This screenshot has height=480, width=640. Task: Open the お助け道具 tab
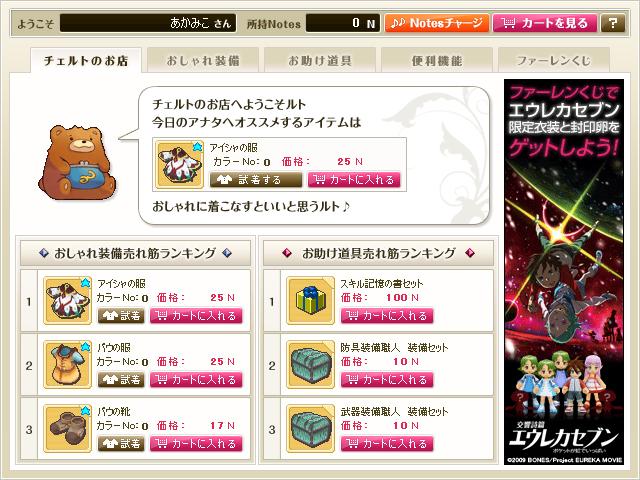pos(320,60)
